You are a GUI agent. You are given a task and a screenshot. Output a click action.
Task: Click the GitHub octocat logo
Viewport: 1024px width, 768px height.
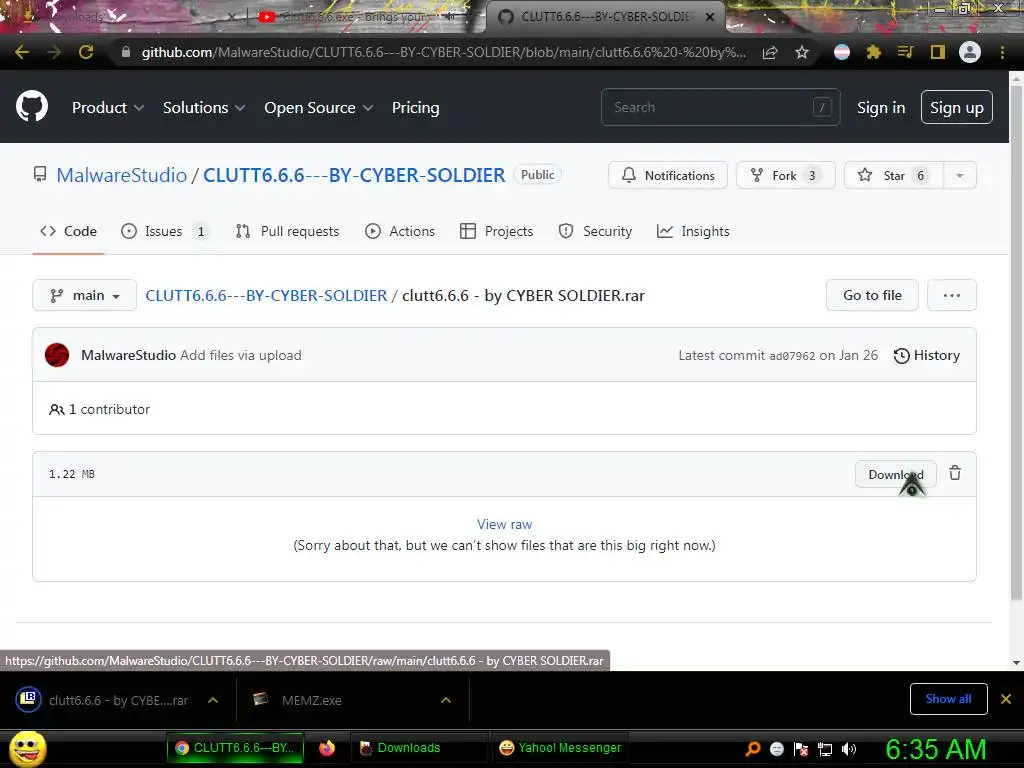[x=32, y=107]
